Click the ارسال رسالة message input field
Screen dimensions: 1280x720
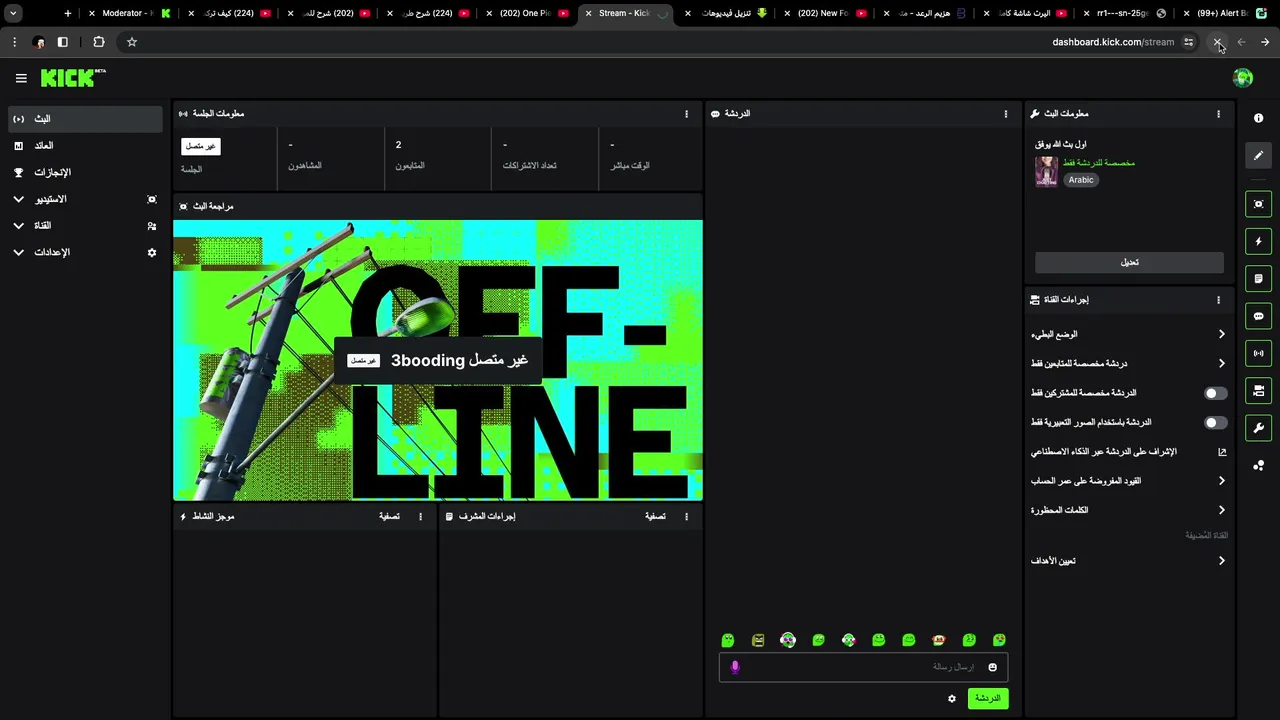coord(863,667)
